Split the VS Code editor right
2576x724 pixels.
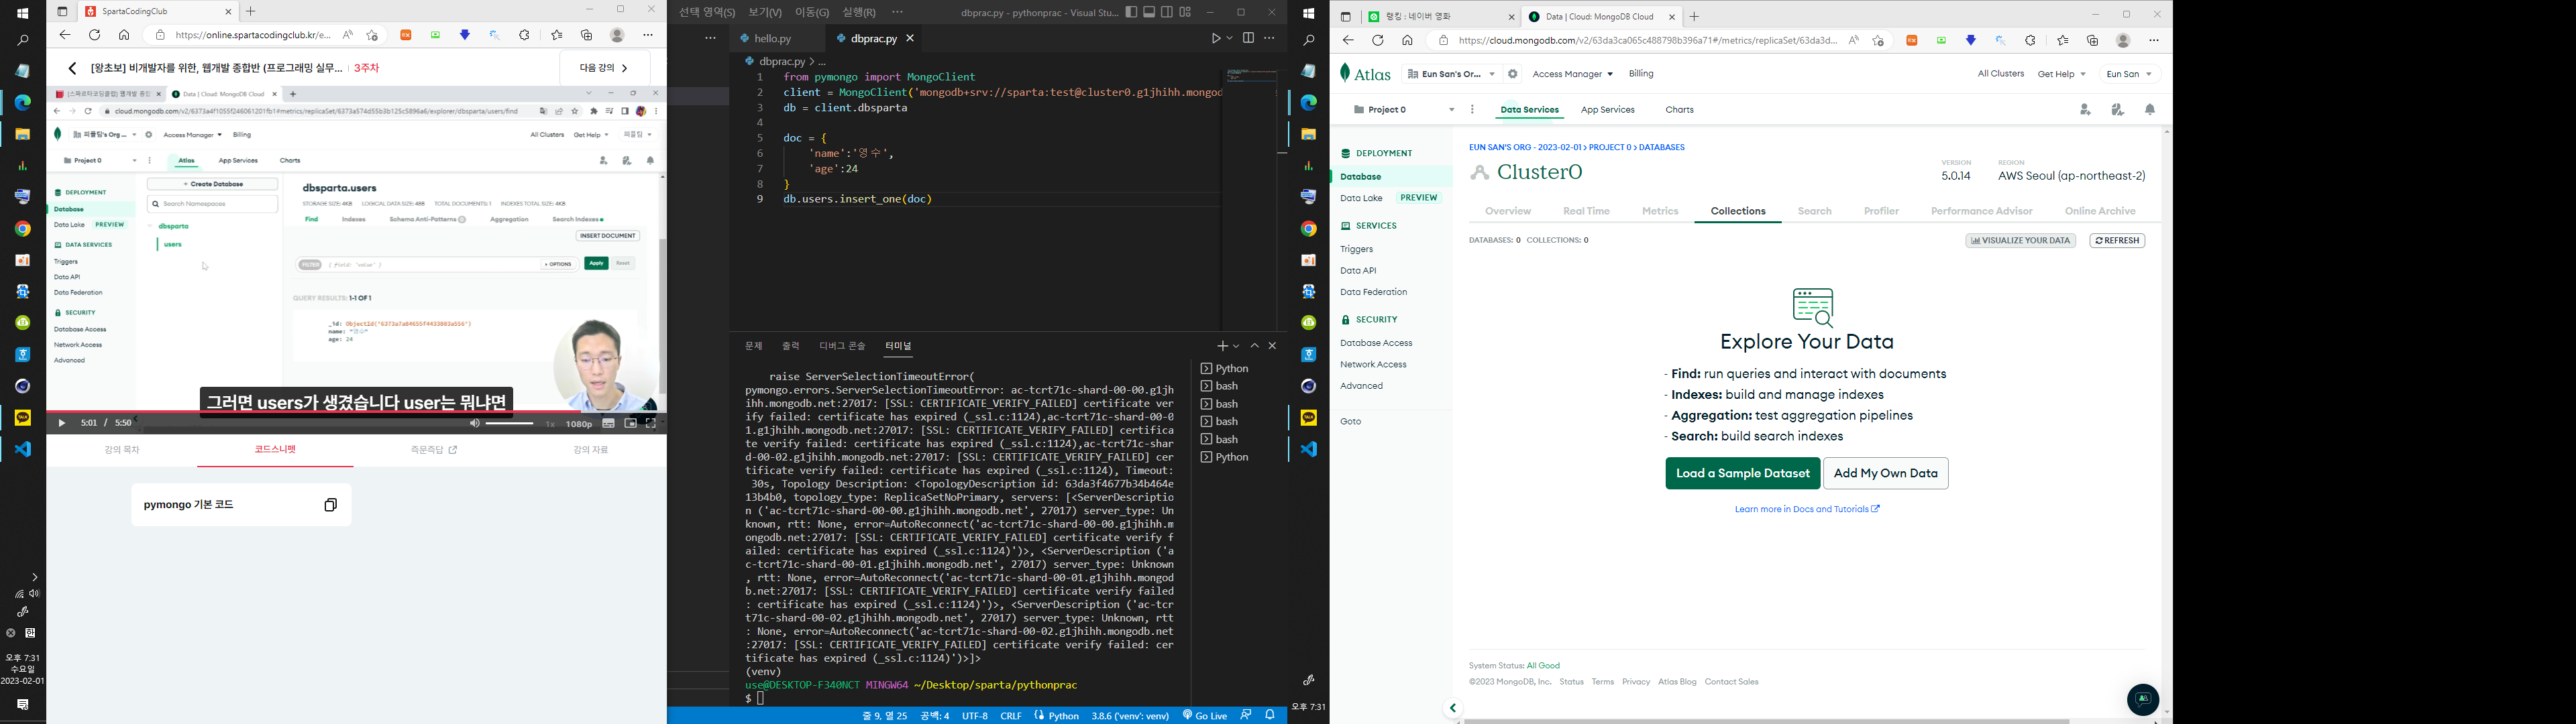click(1248, 38)
